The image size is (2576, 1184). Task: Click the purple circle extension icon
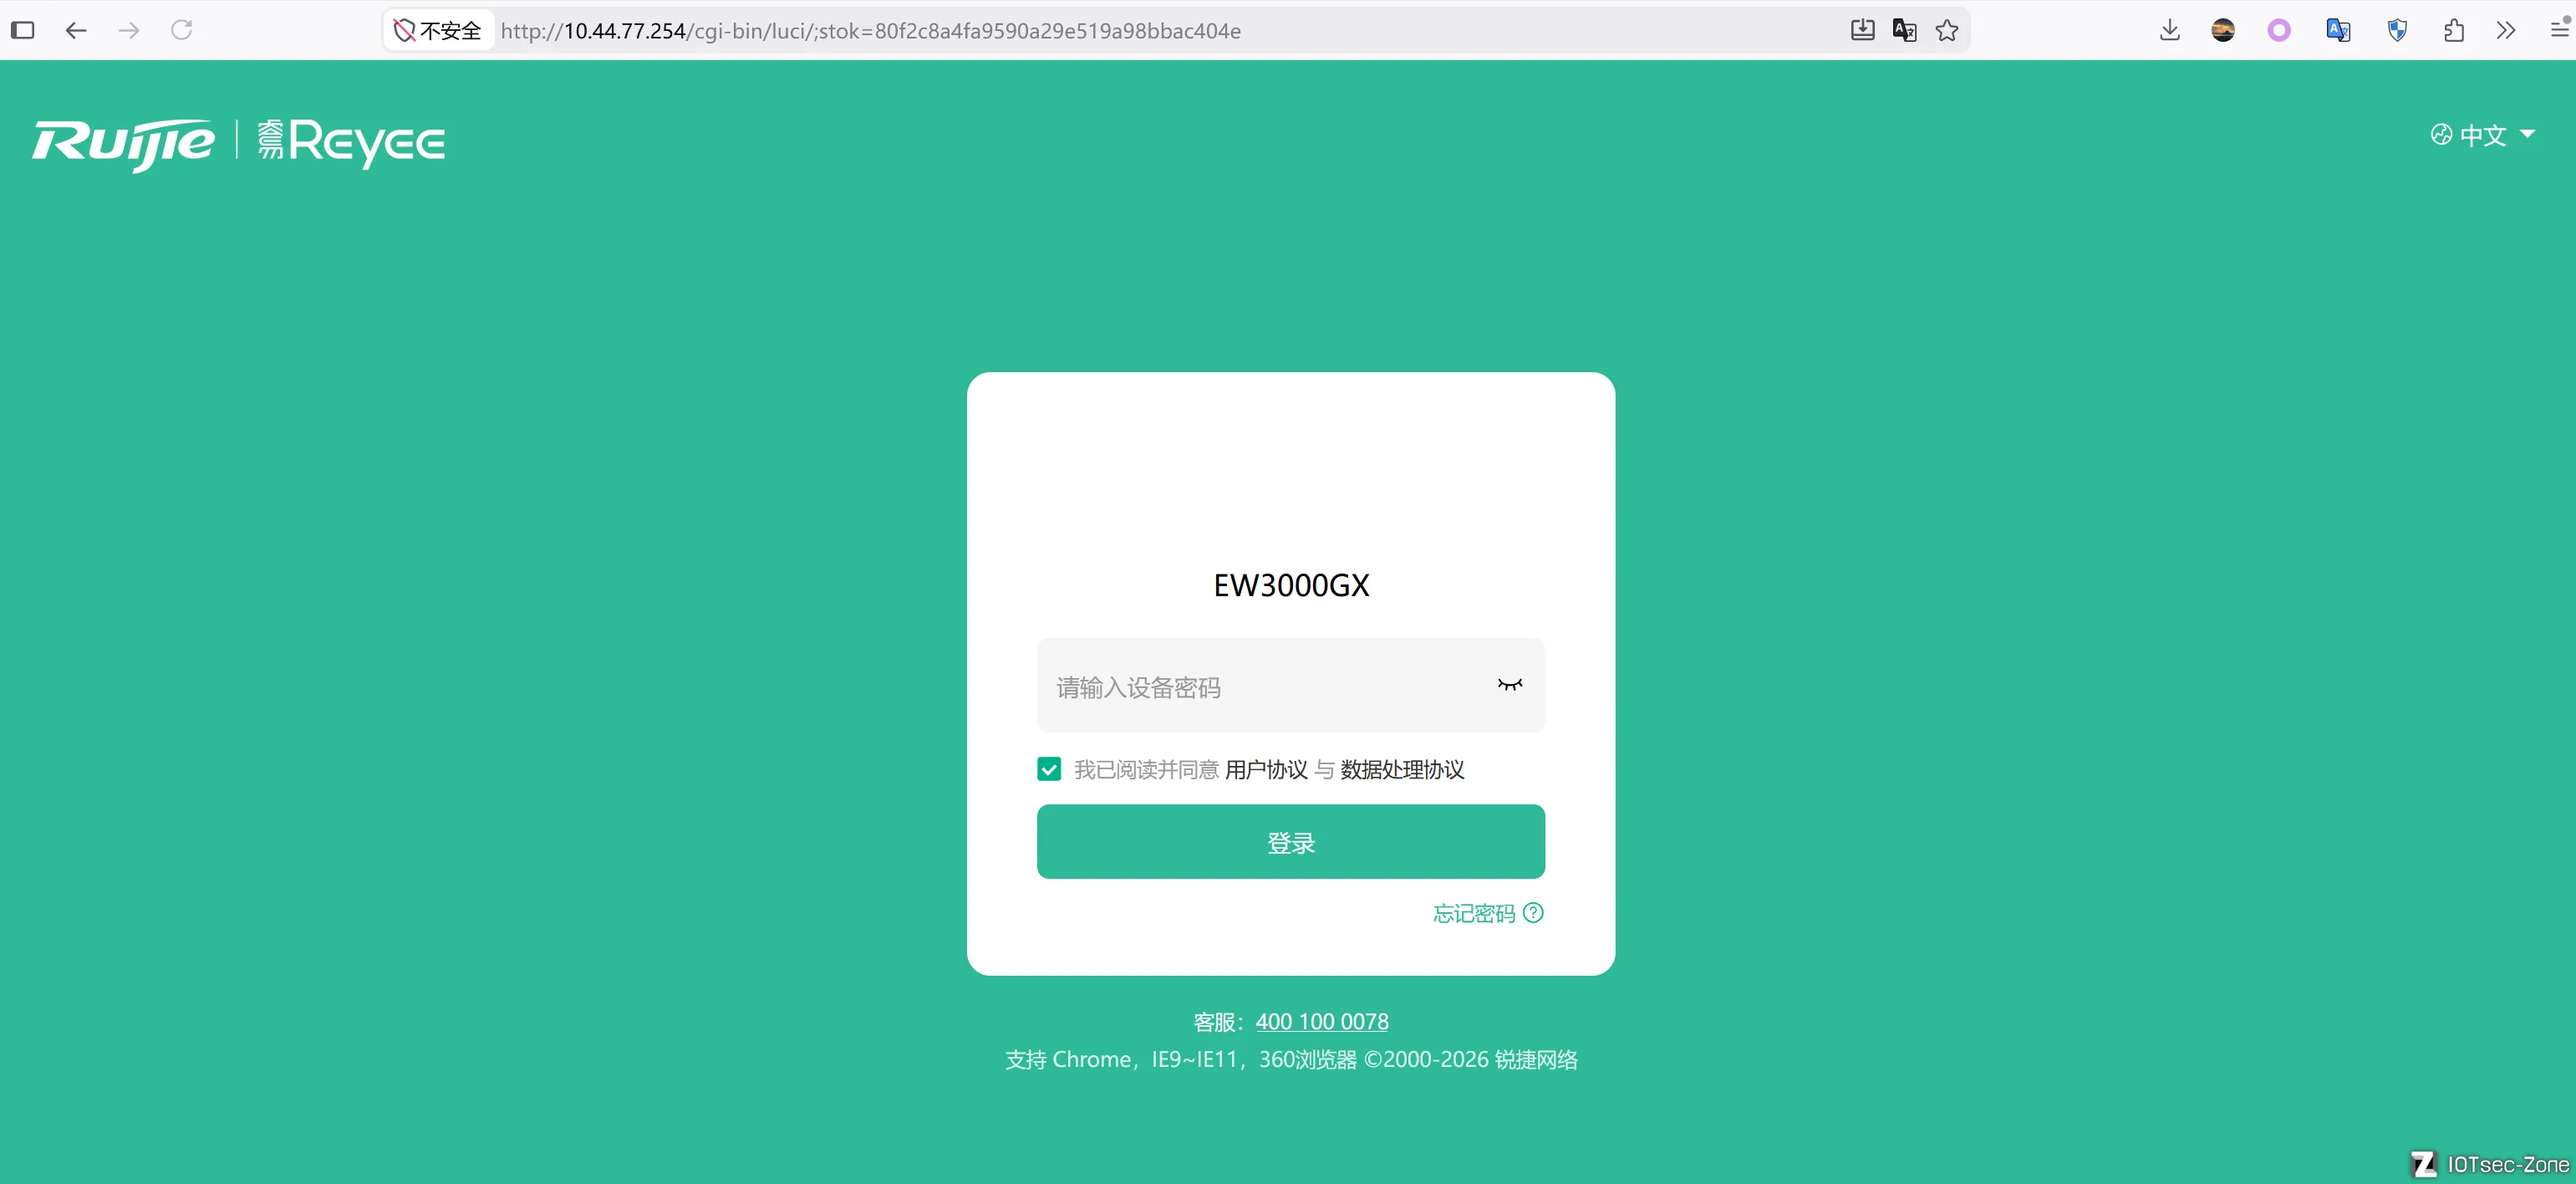(2279, 30)
